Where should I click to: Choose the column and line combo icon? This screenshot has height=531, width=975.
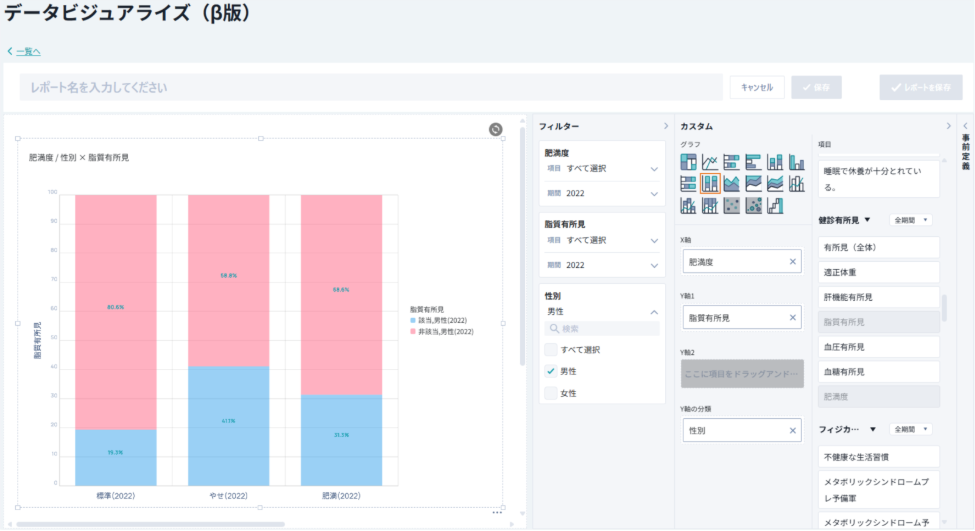pyautogui.click(x=797, y=183)
